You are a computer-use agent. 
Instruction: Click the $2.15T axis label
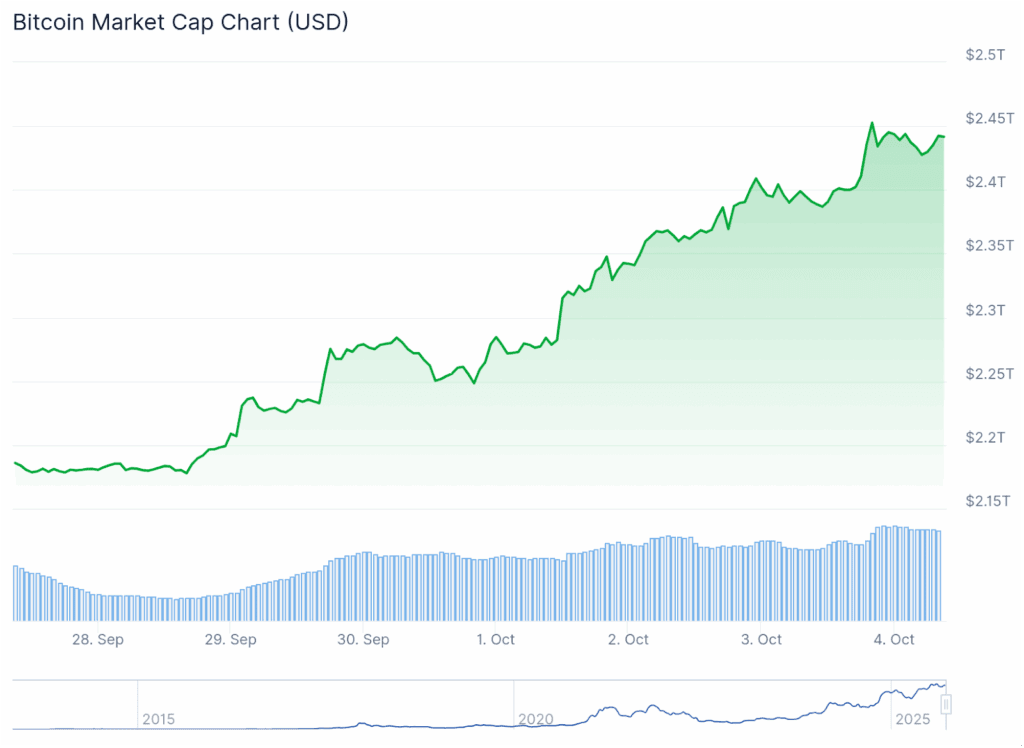(988, 501)
